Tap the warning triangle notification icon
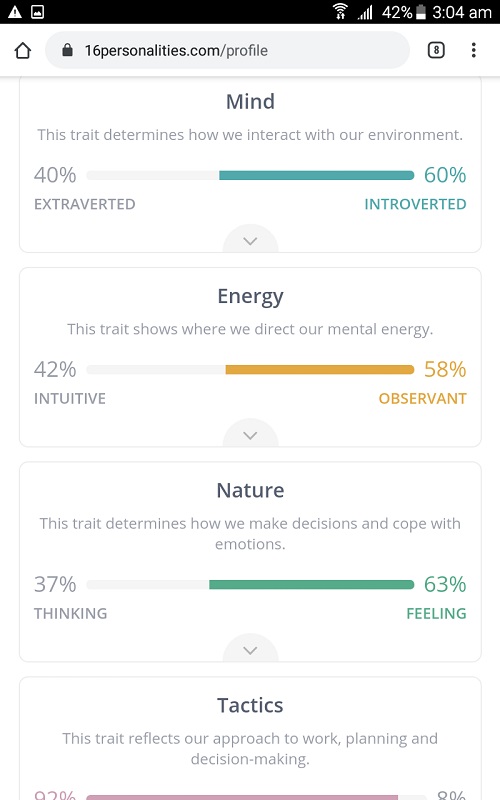The height and width of the screenshot is (800, 500). click(15, 12)
